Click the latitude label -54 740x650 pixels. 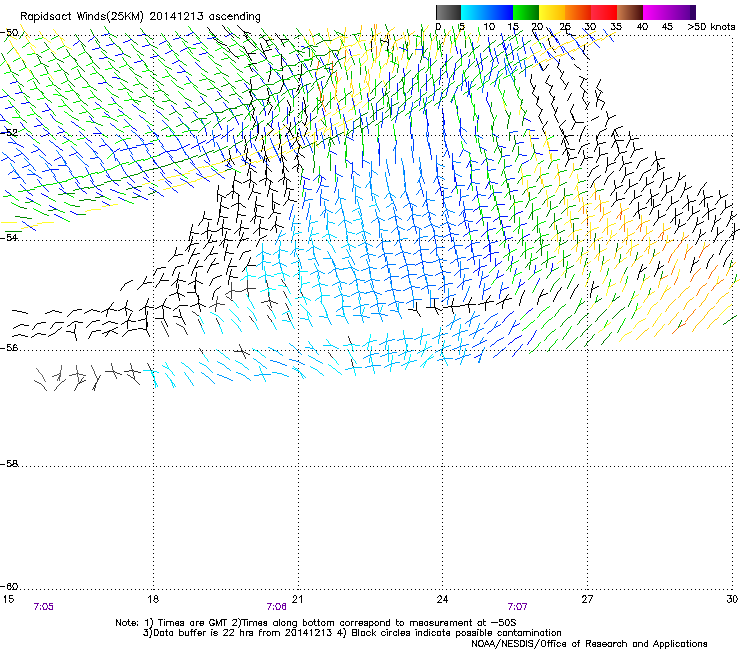[9, 237]
